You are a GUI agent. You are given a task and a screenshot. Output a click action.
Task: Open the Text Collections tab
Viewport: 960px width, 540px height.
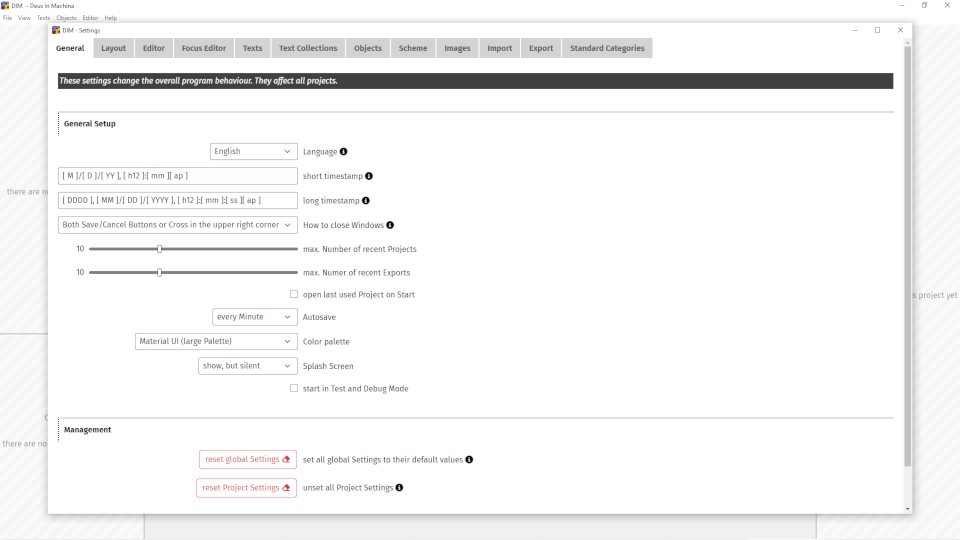point(308,48)
